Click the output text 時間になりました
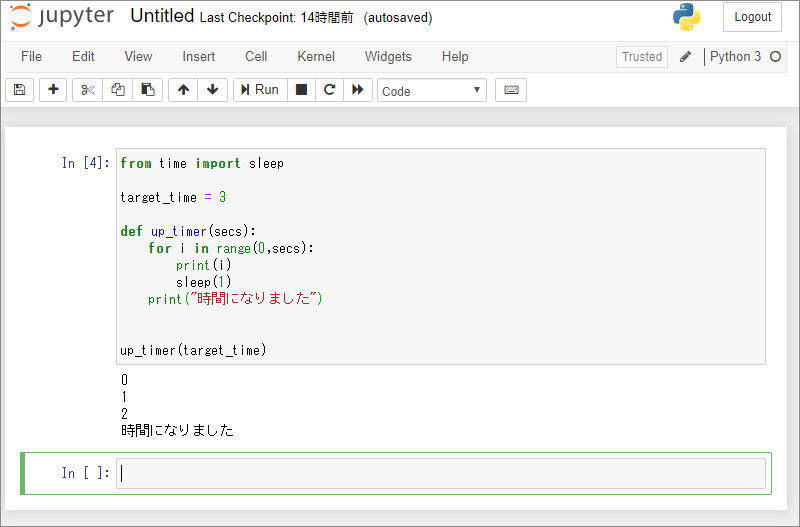Image resolution: width=800 pixels, height=527 pixels. (178, 430)
